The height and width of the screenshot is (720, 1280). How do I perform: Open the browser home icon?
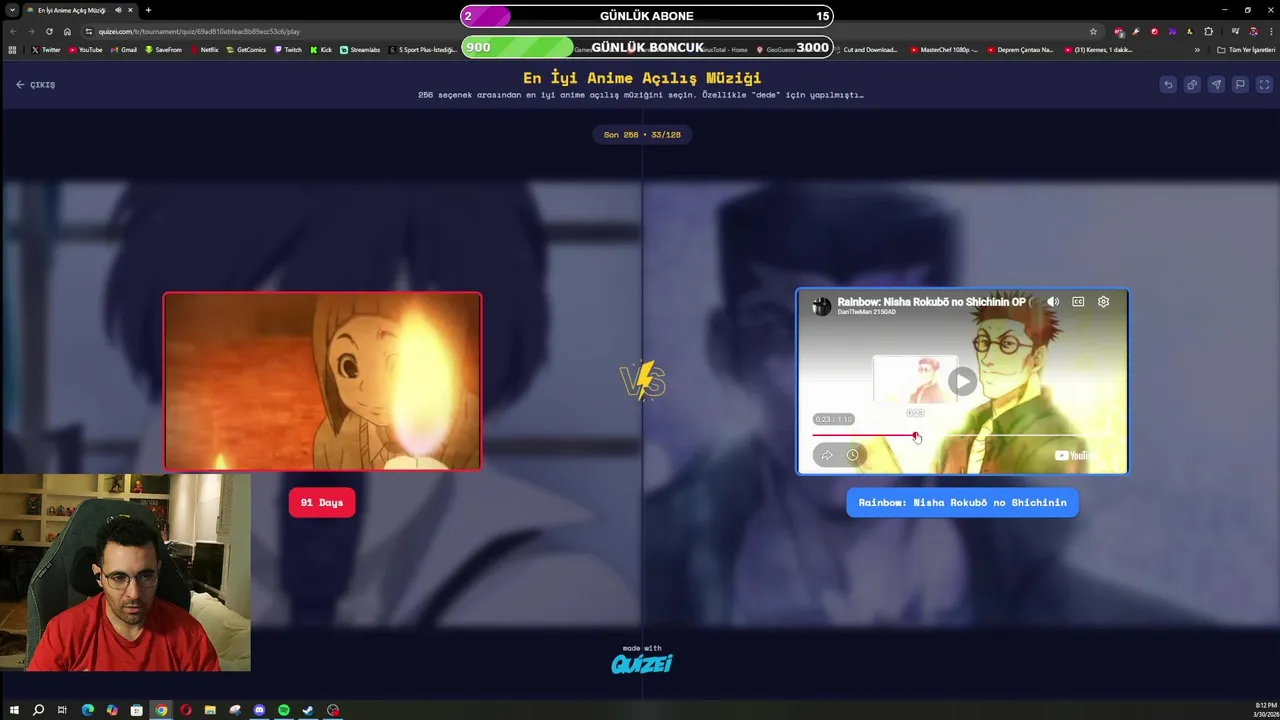click(67, 31)
